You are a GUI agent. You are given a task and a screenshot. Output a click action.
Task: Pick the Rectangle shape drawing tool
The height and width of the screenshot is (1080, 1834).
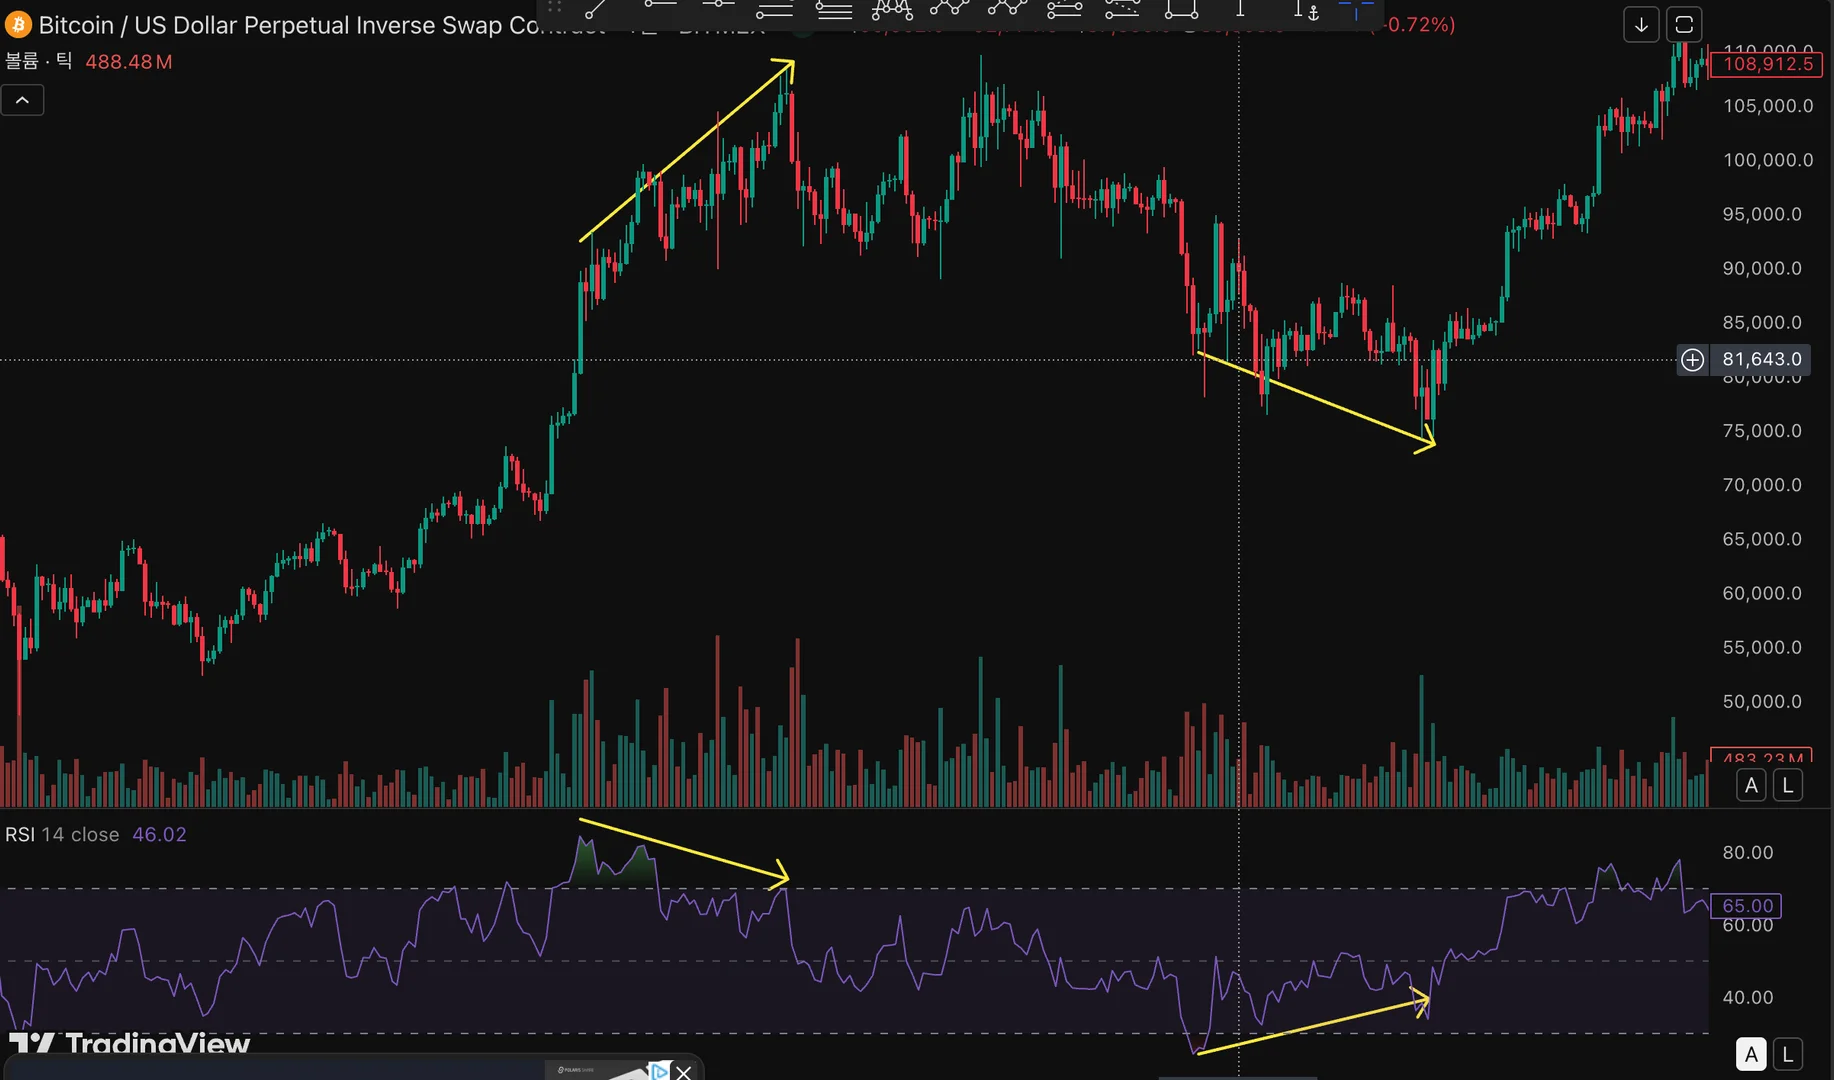[x=1181, y=10]
